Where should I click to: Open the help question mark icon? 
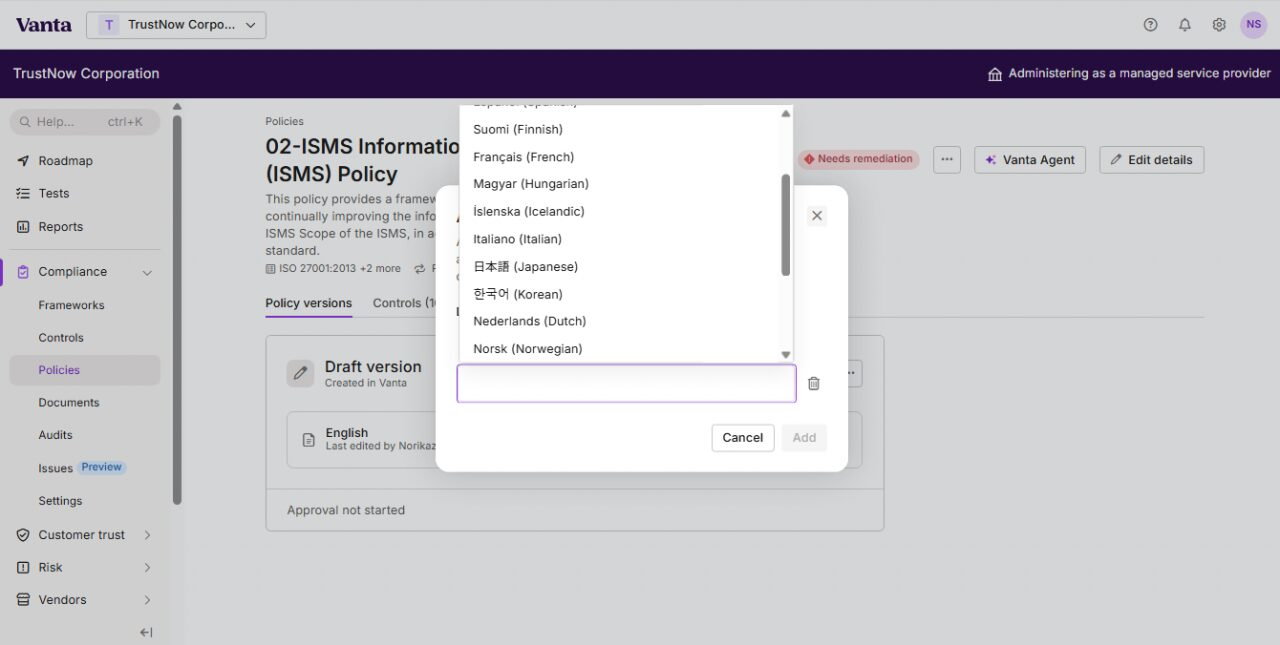pyautogui.click(x=1150, y=25)
